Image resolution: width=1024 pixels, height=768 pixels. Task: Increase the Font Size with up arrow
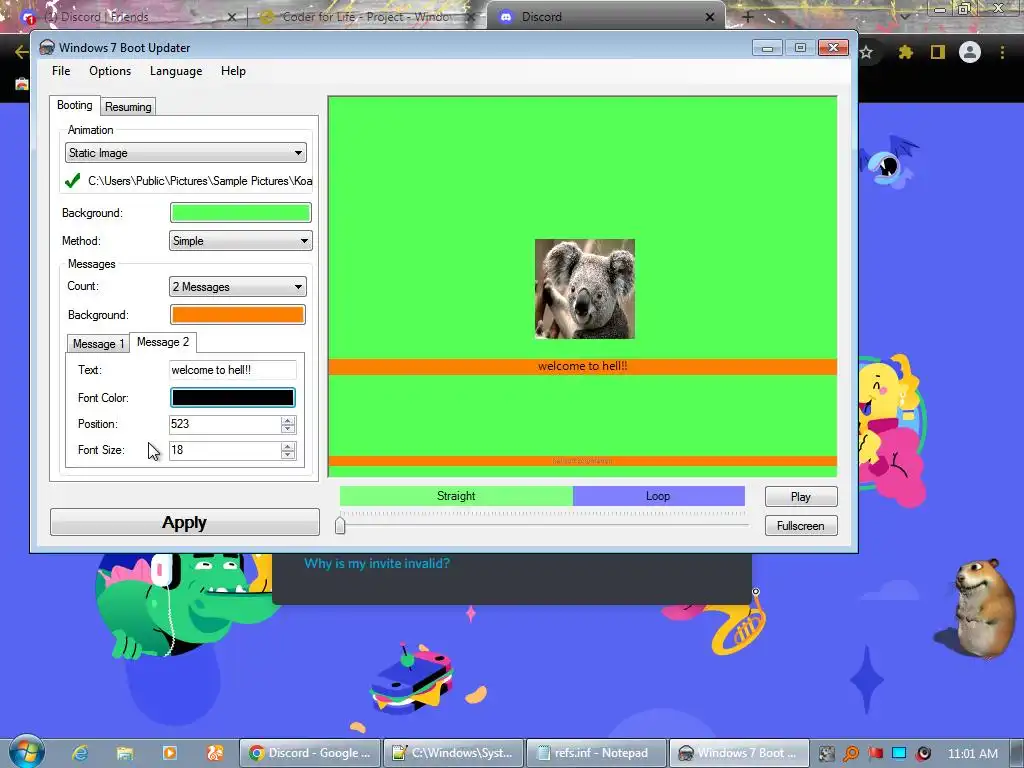(288, 447)
